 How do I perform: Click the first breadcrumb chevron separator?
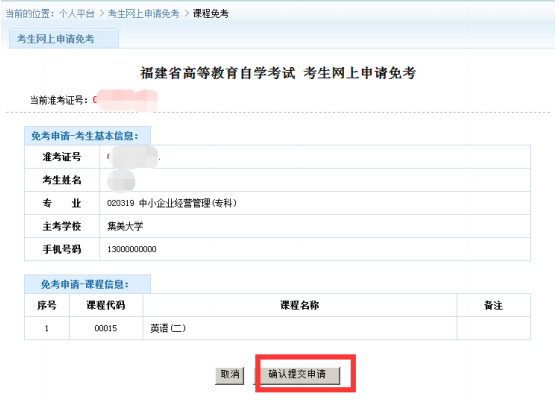pos(102,14)
